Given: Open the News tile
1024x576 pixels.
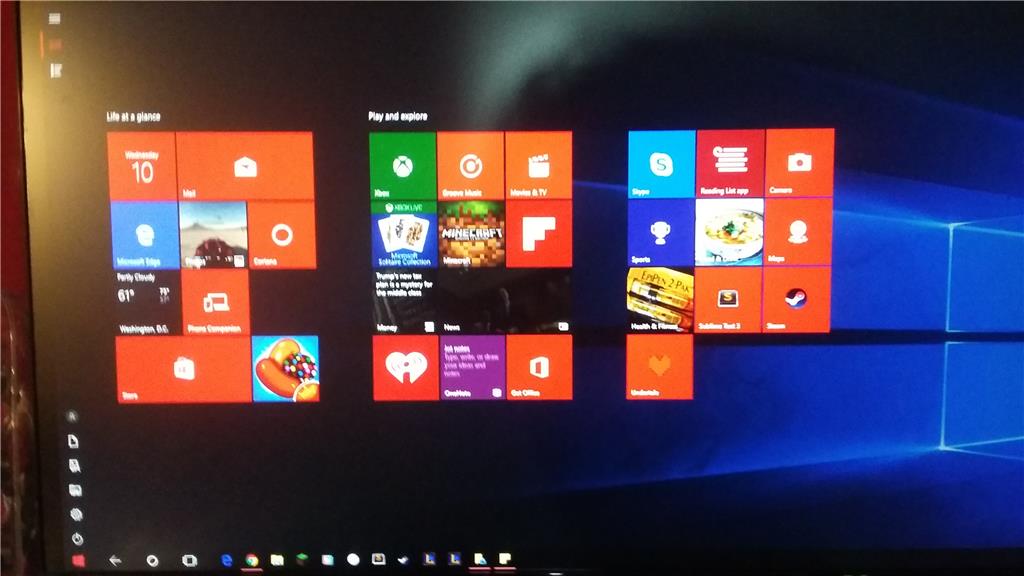Looking at the screenshot, I should click(x=505, y=301).
